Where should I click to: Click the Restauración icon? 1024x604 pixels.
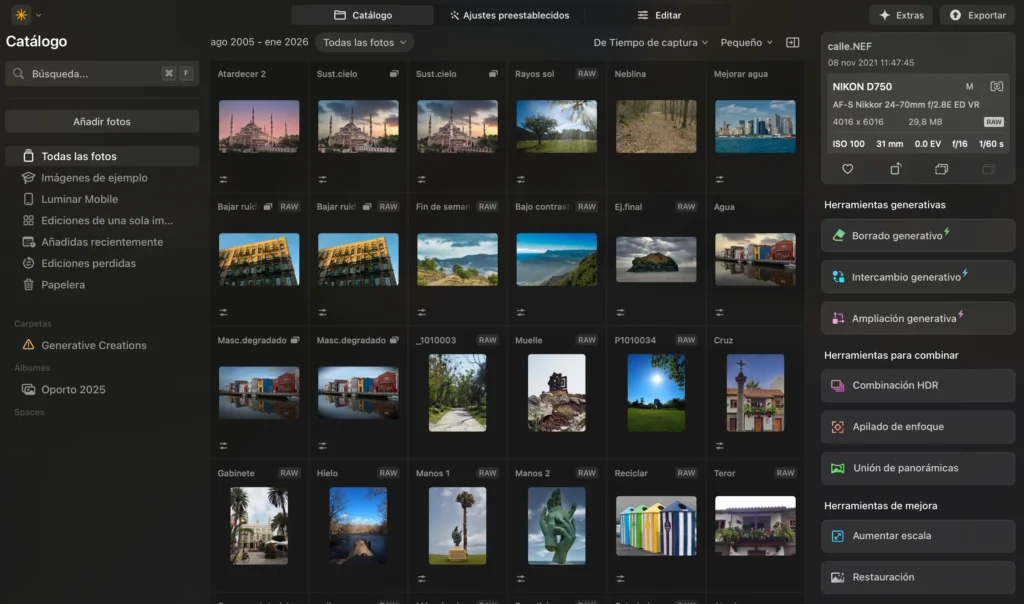pos(837,577)
